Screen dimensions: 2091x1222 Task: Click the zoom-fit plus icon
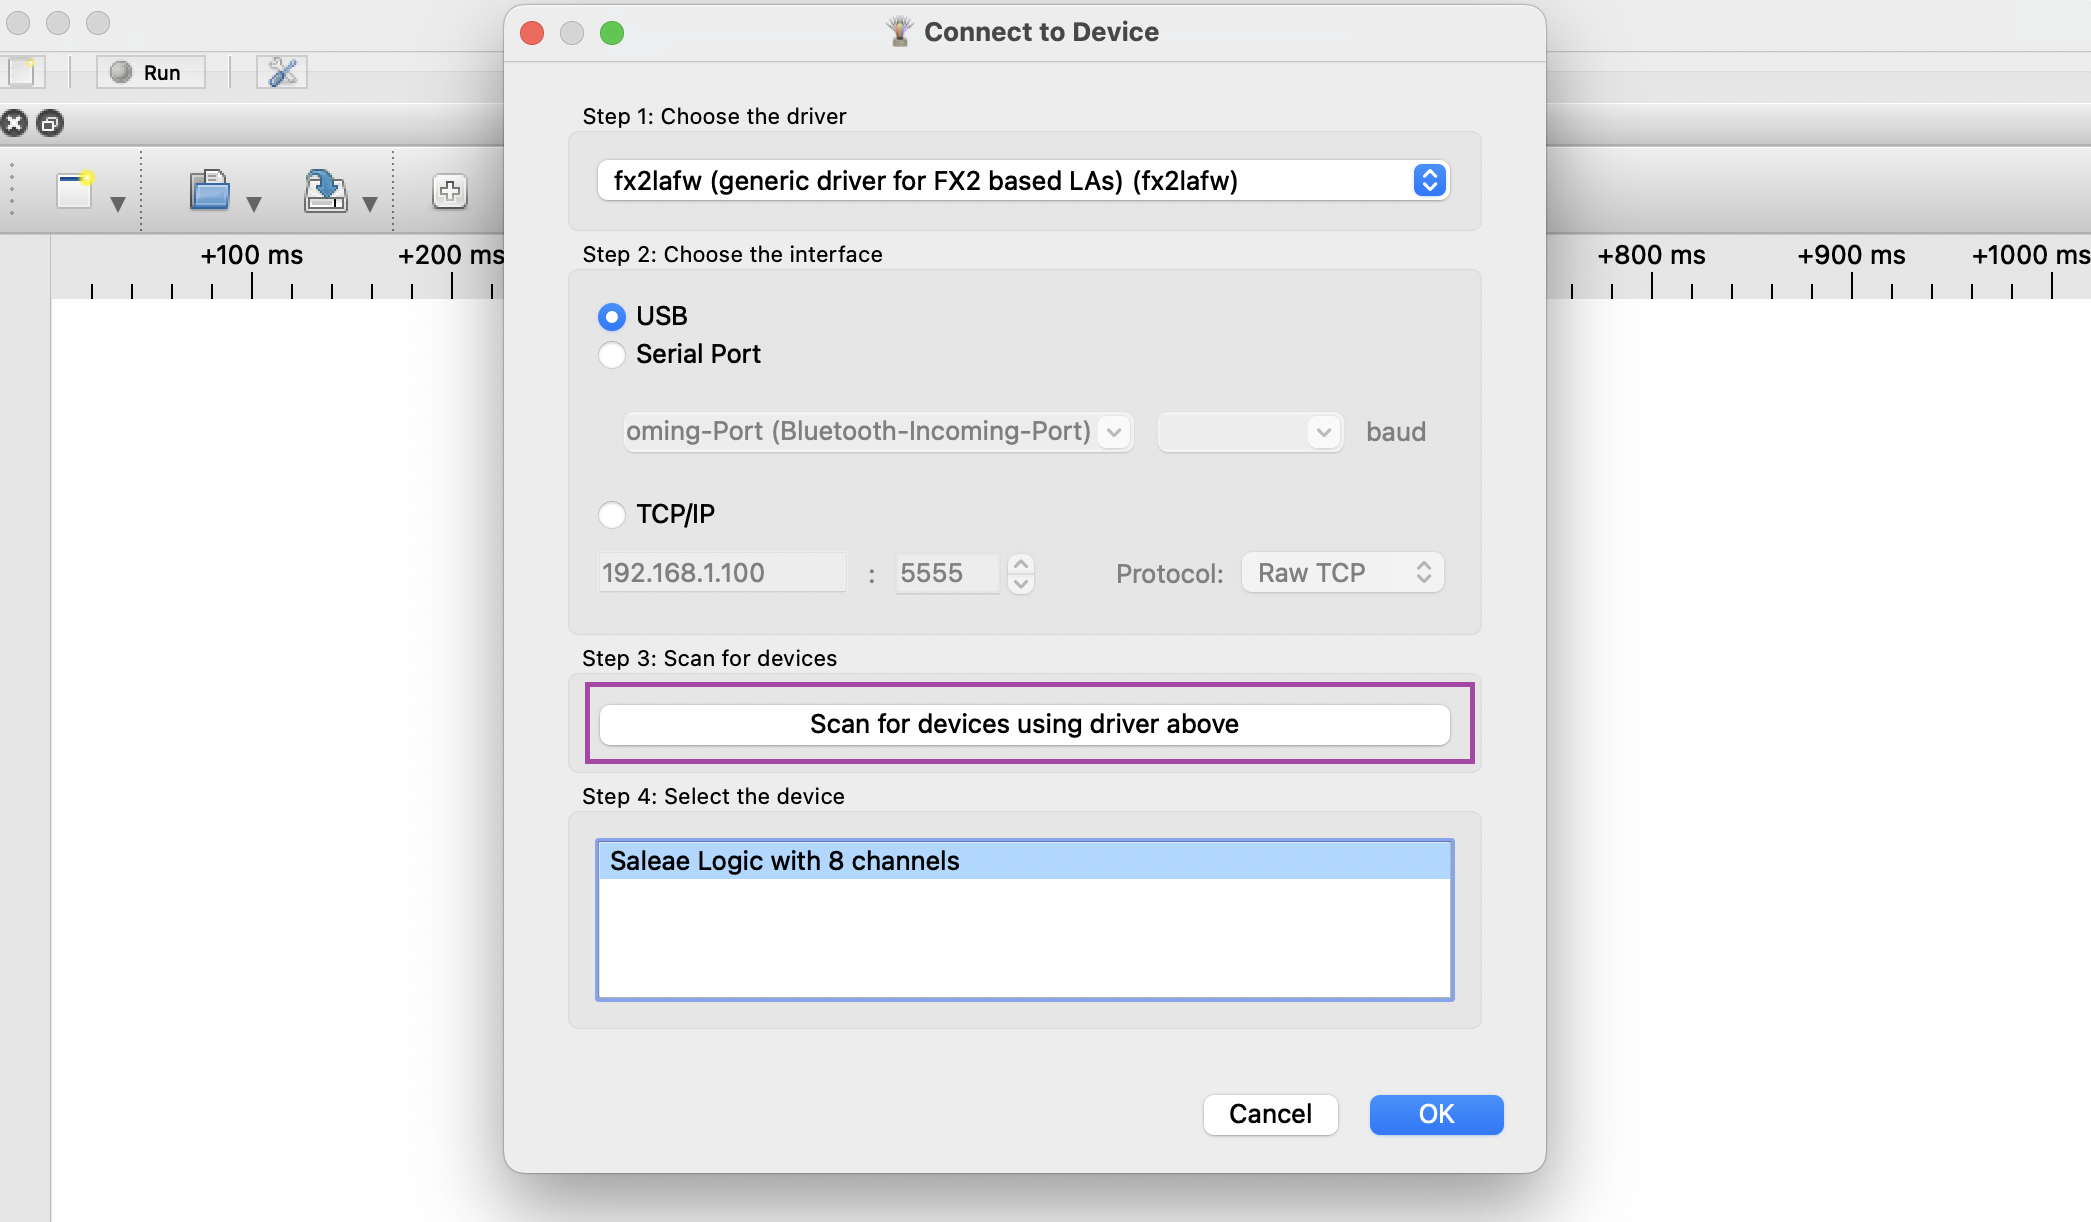tap(450, 191)
